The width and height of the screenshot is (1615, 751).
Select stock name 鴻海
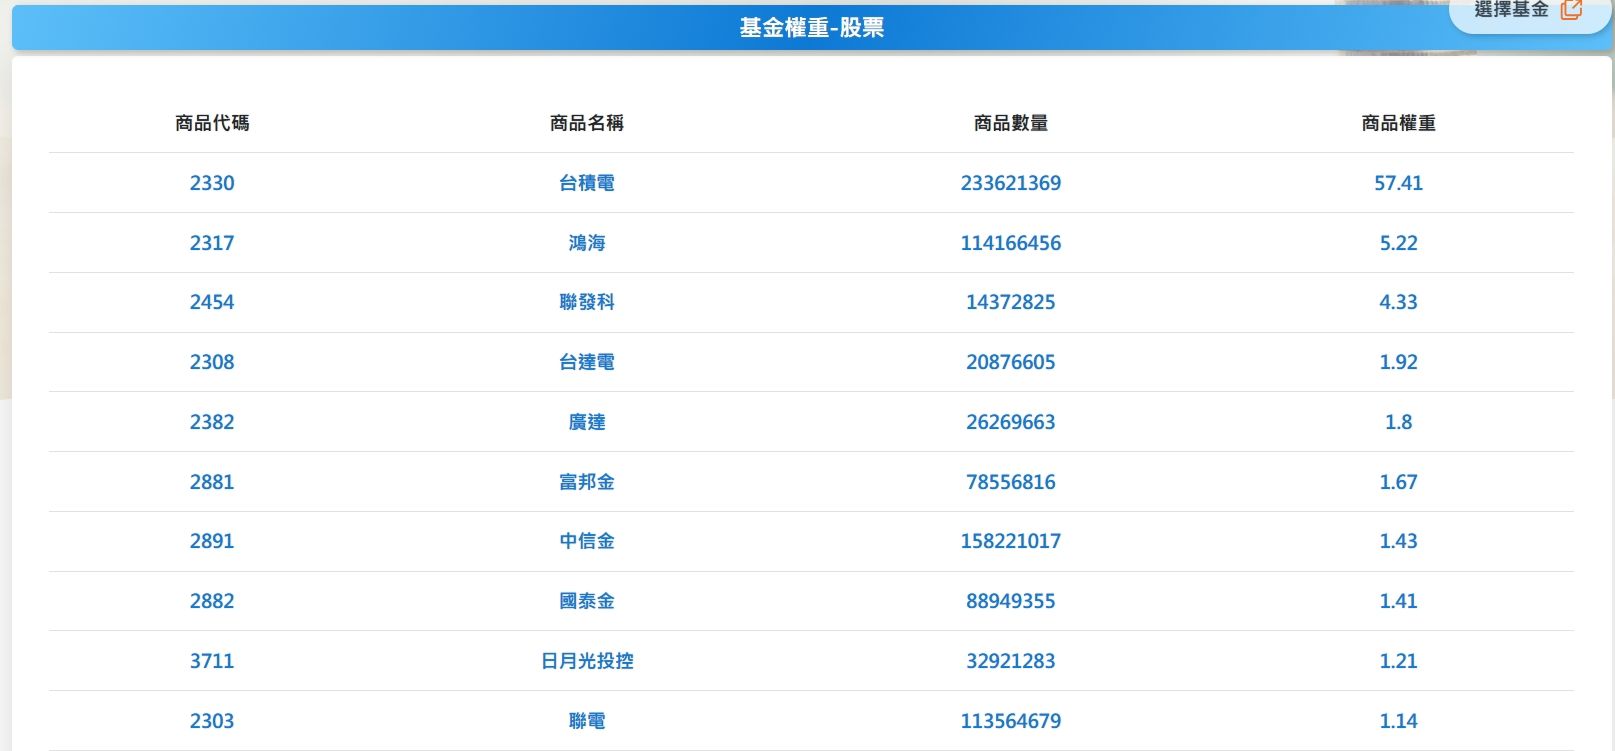(587, 243)
